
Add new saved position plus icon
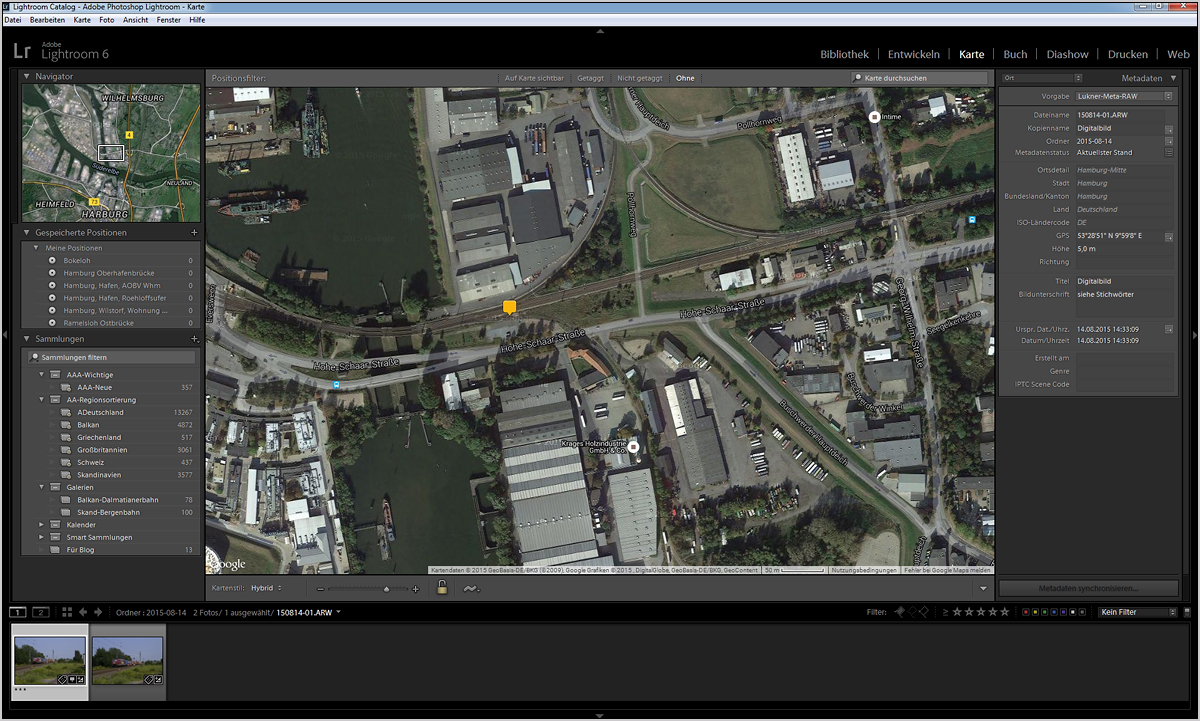(x=194, y=232)
